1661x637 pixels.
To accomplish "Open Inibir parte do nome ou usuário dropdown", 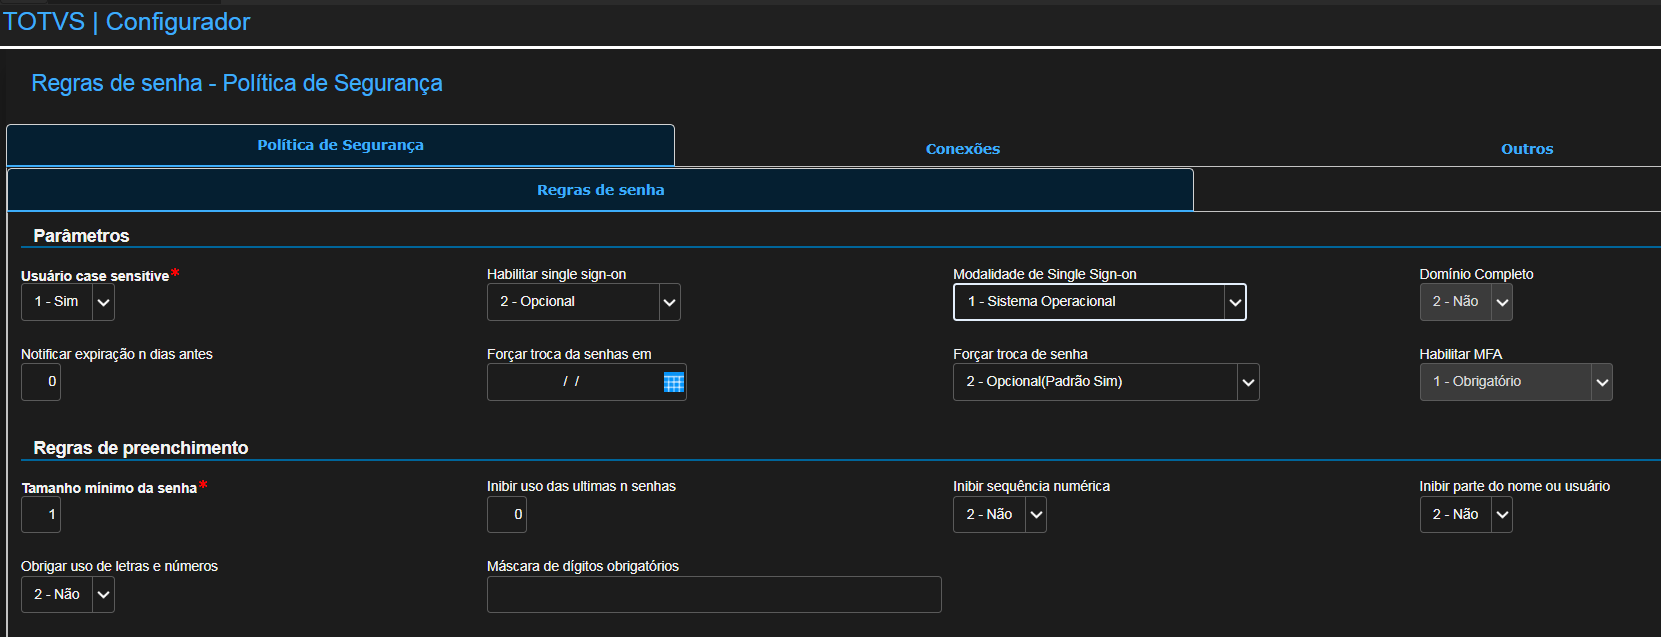I will coord(1501,515).
